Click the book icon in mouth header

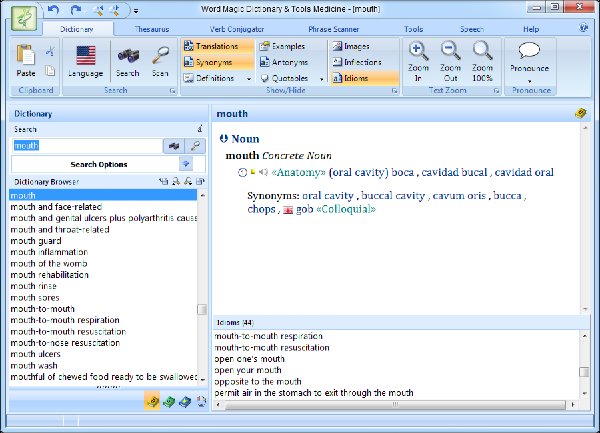click(580, 114)
